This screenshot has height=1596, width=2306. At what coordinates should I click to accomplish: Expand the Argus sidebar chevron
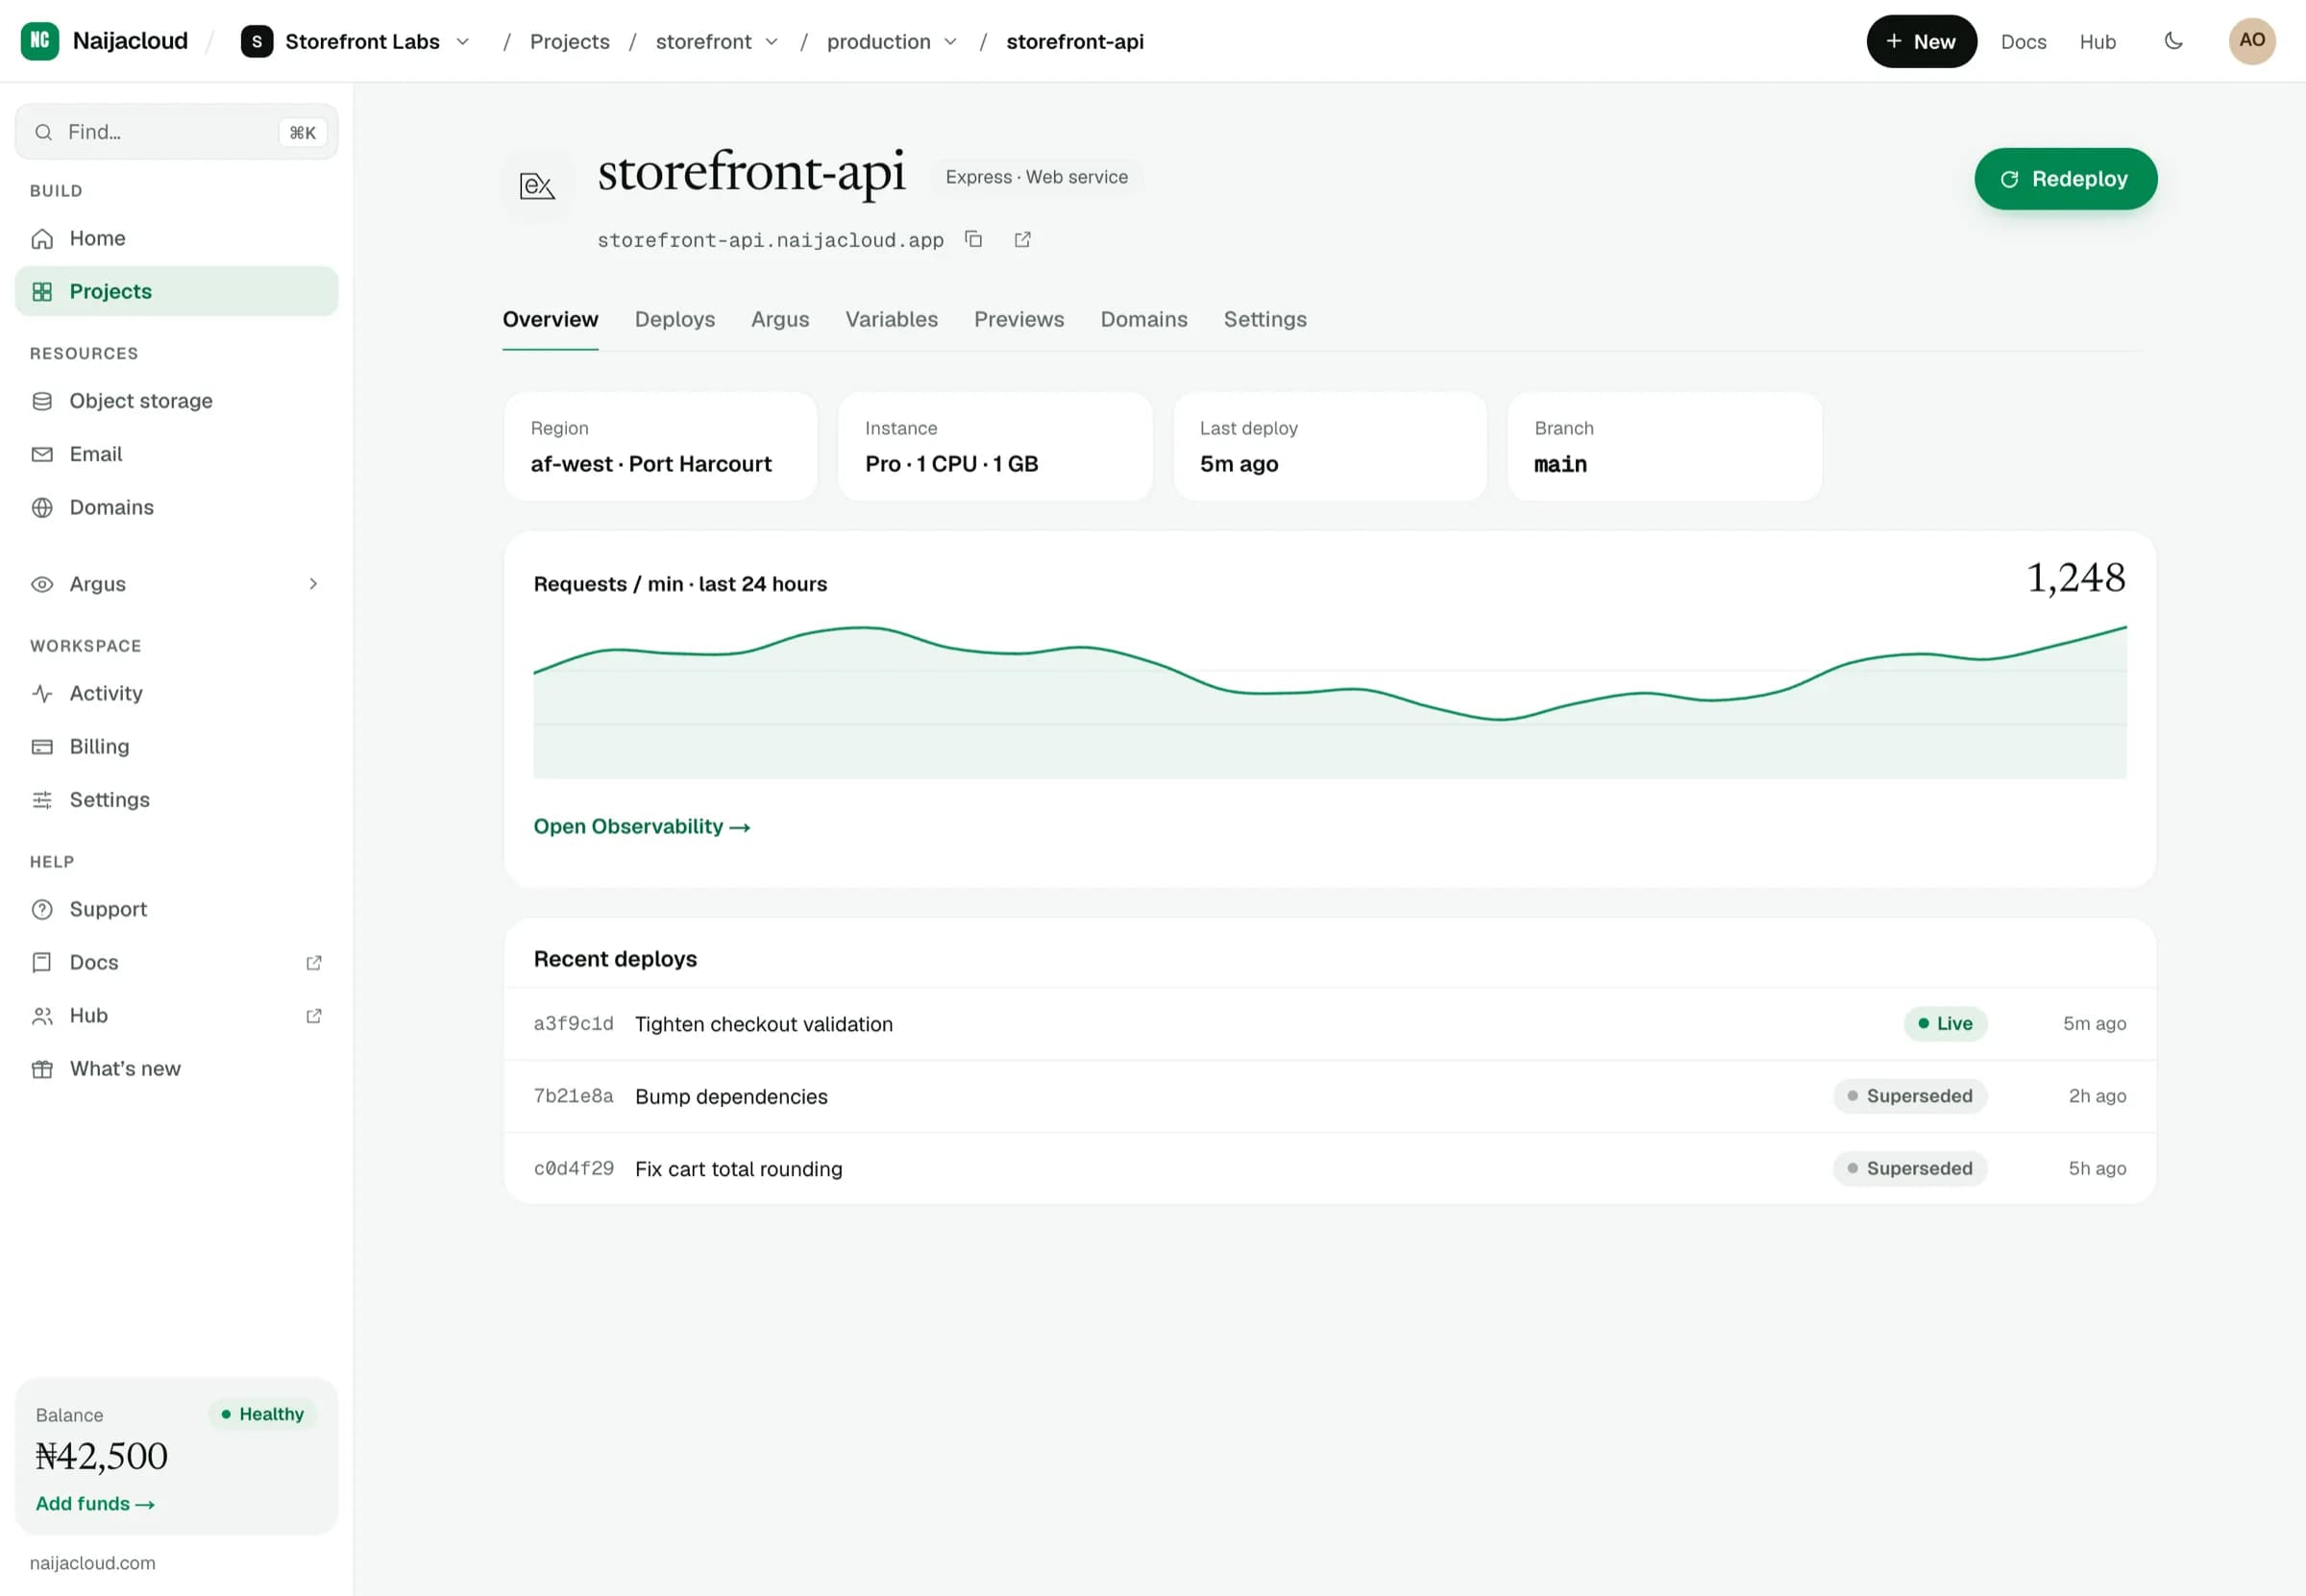pos(313,584)
